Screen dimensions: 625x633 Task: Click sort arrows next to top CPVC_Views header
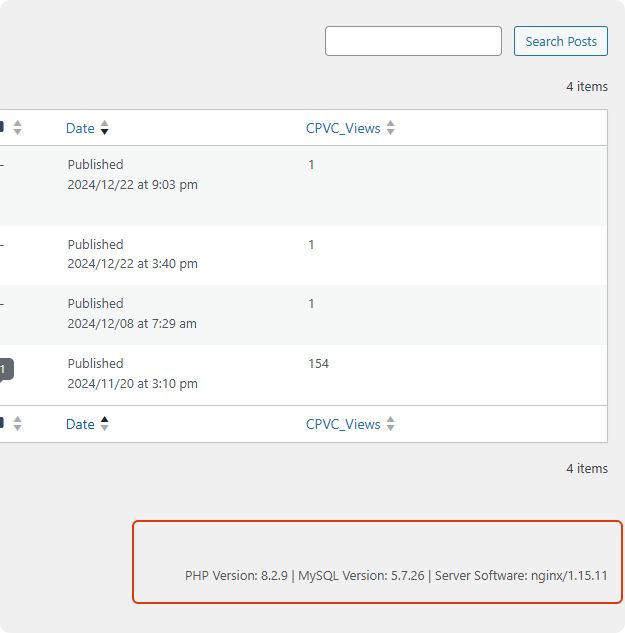coord(391,128)
